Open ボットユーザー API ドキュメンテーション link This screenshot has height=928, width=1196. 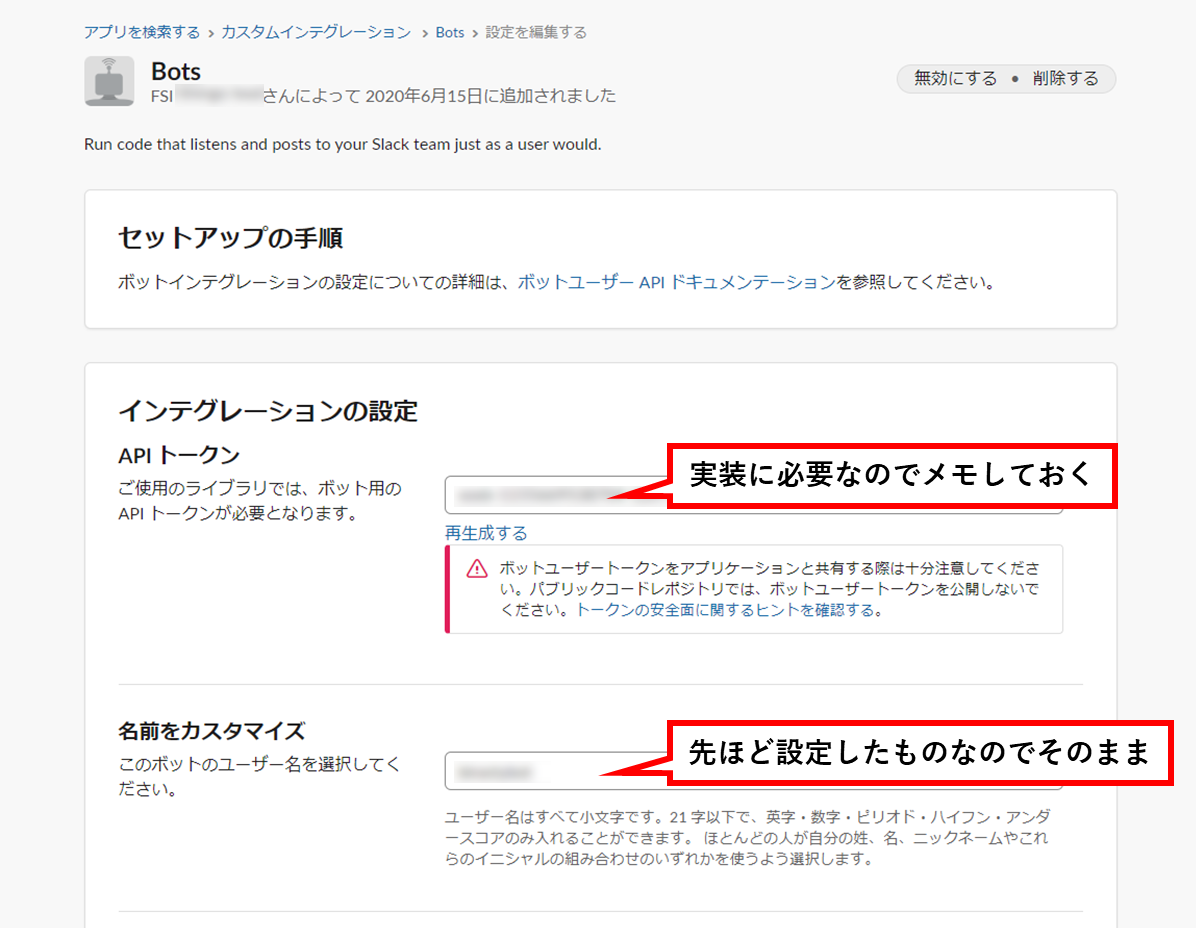676,282
